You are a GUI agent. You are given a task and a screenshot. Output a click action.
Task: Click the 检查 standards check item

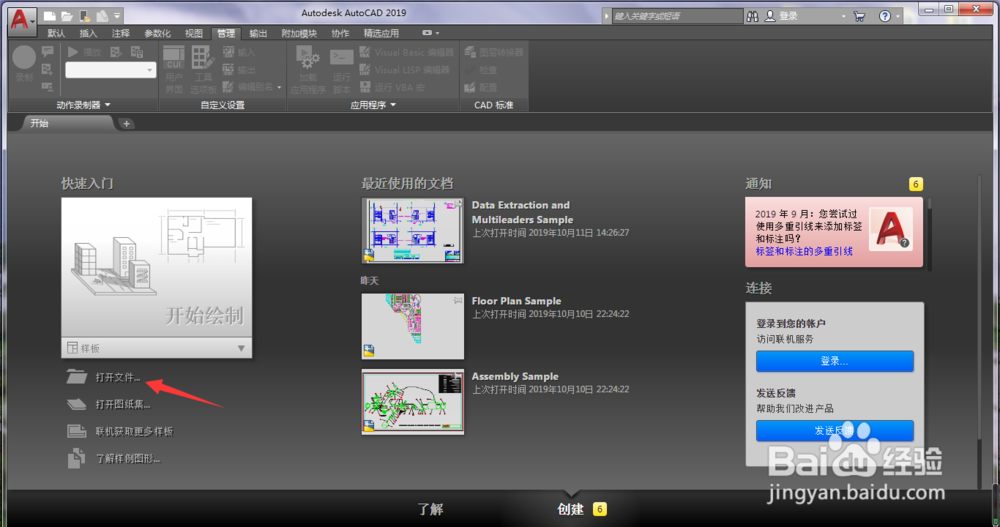point(482,70)
